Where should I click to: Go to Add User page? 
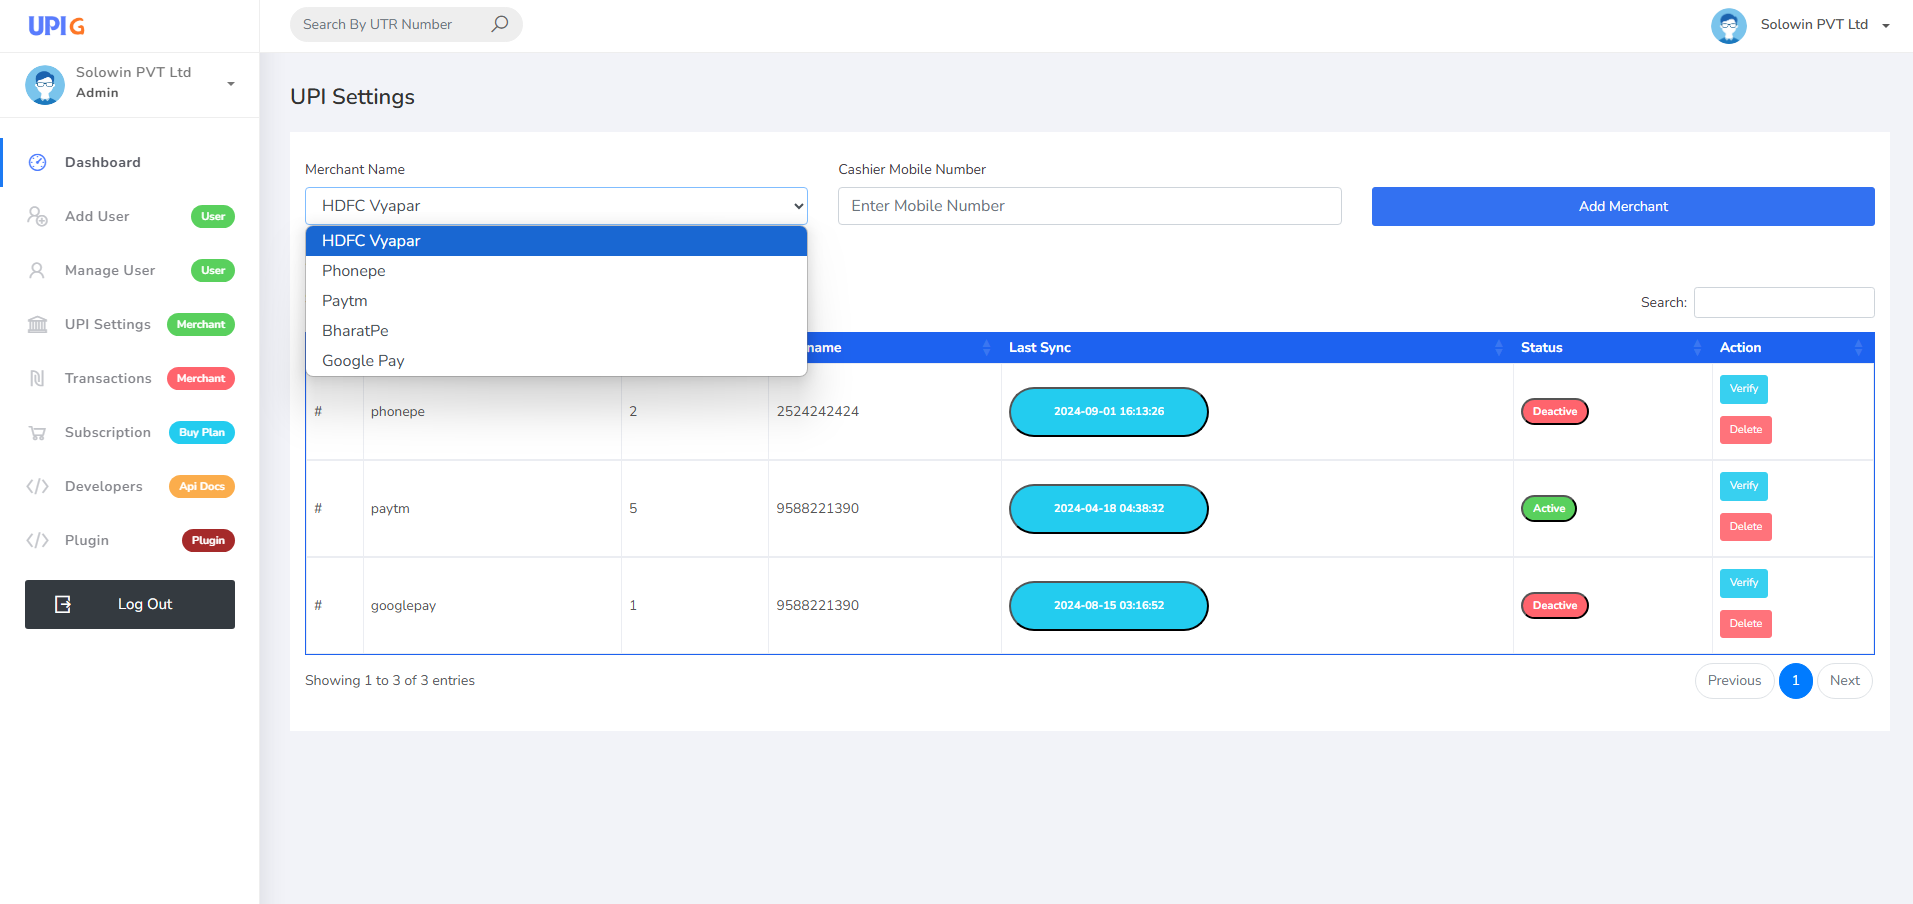(x=130, y=216)
